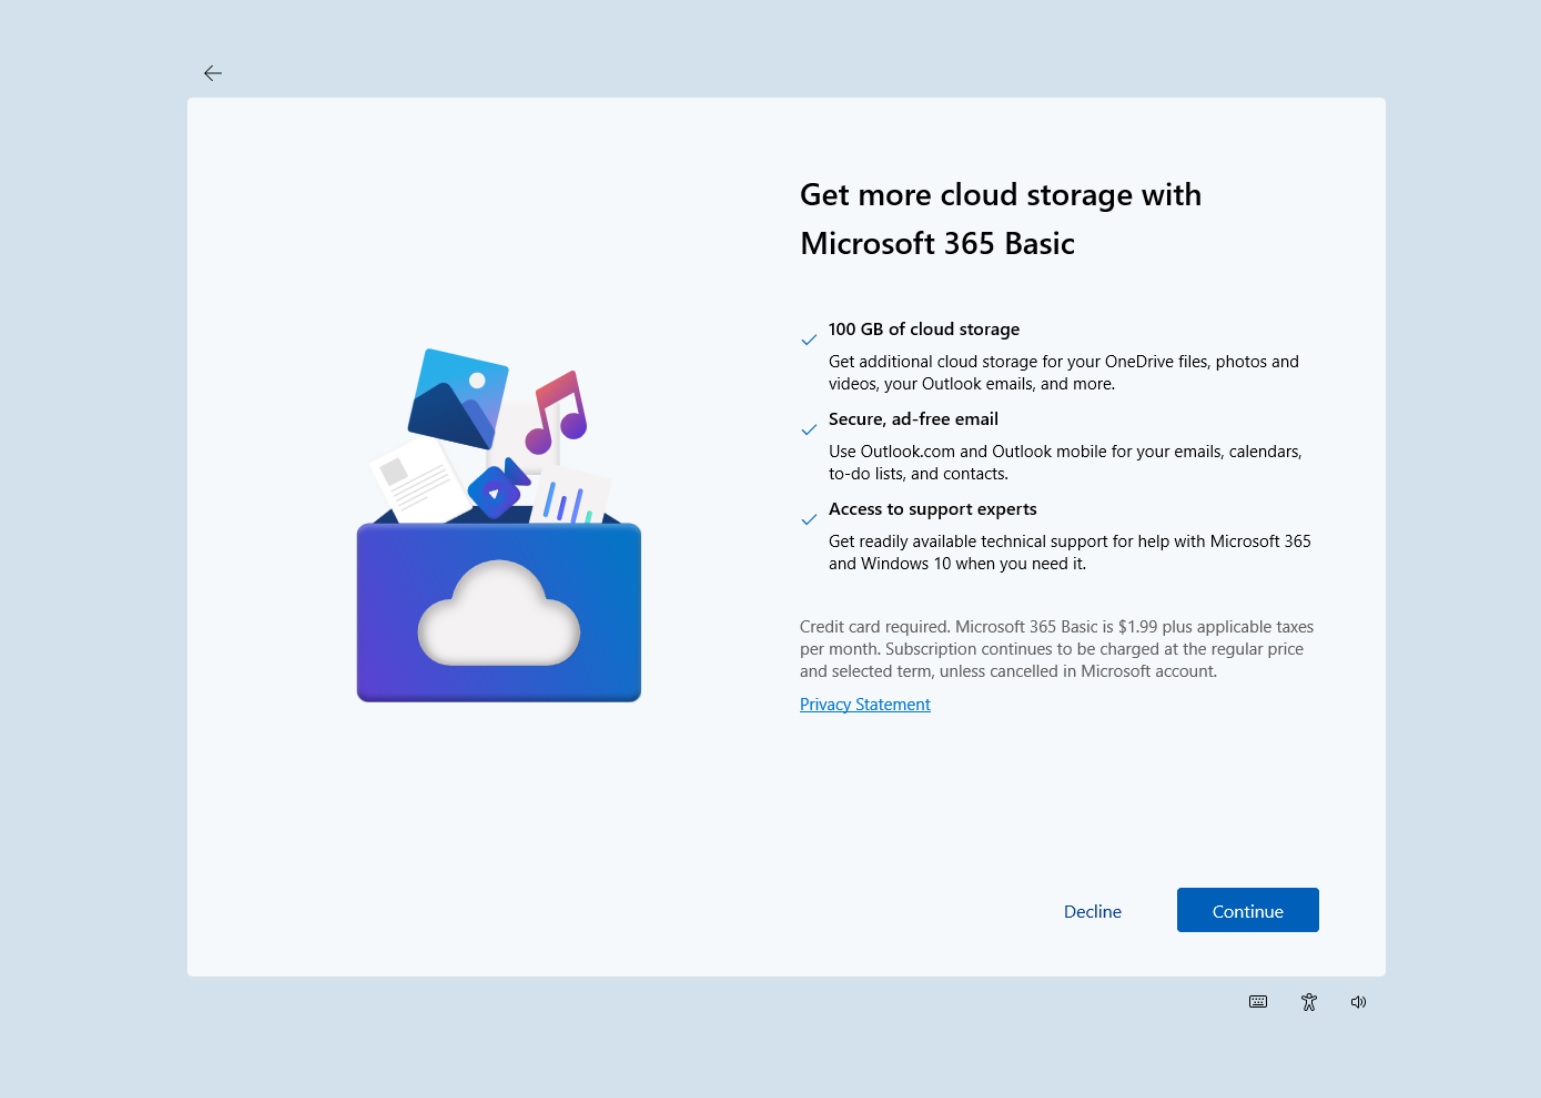Click the volume speaker icon
Screen dimensions: 1541x1098
pos(1357,1001)
